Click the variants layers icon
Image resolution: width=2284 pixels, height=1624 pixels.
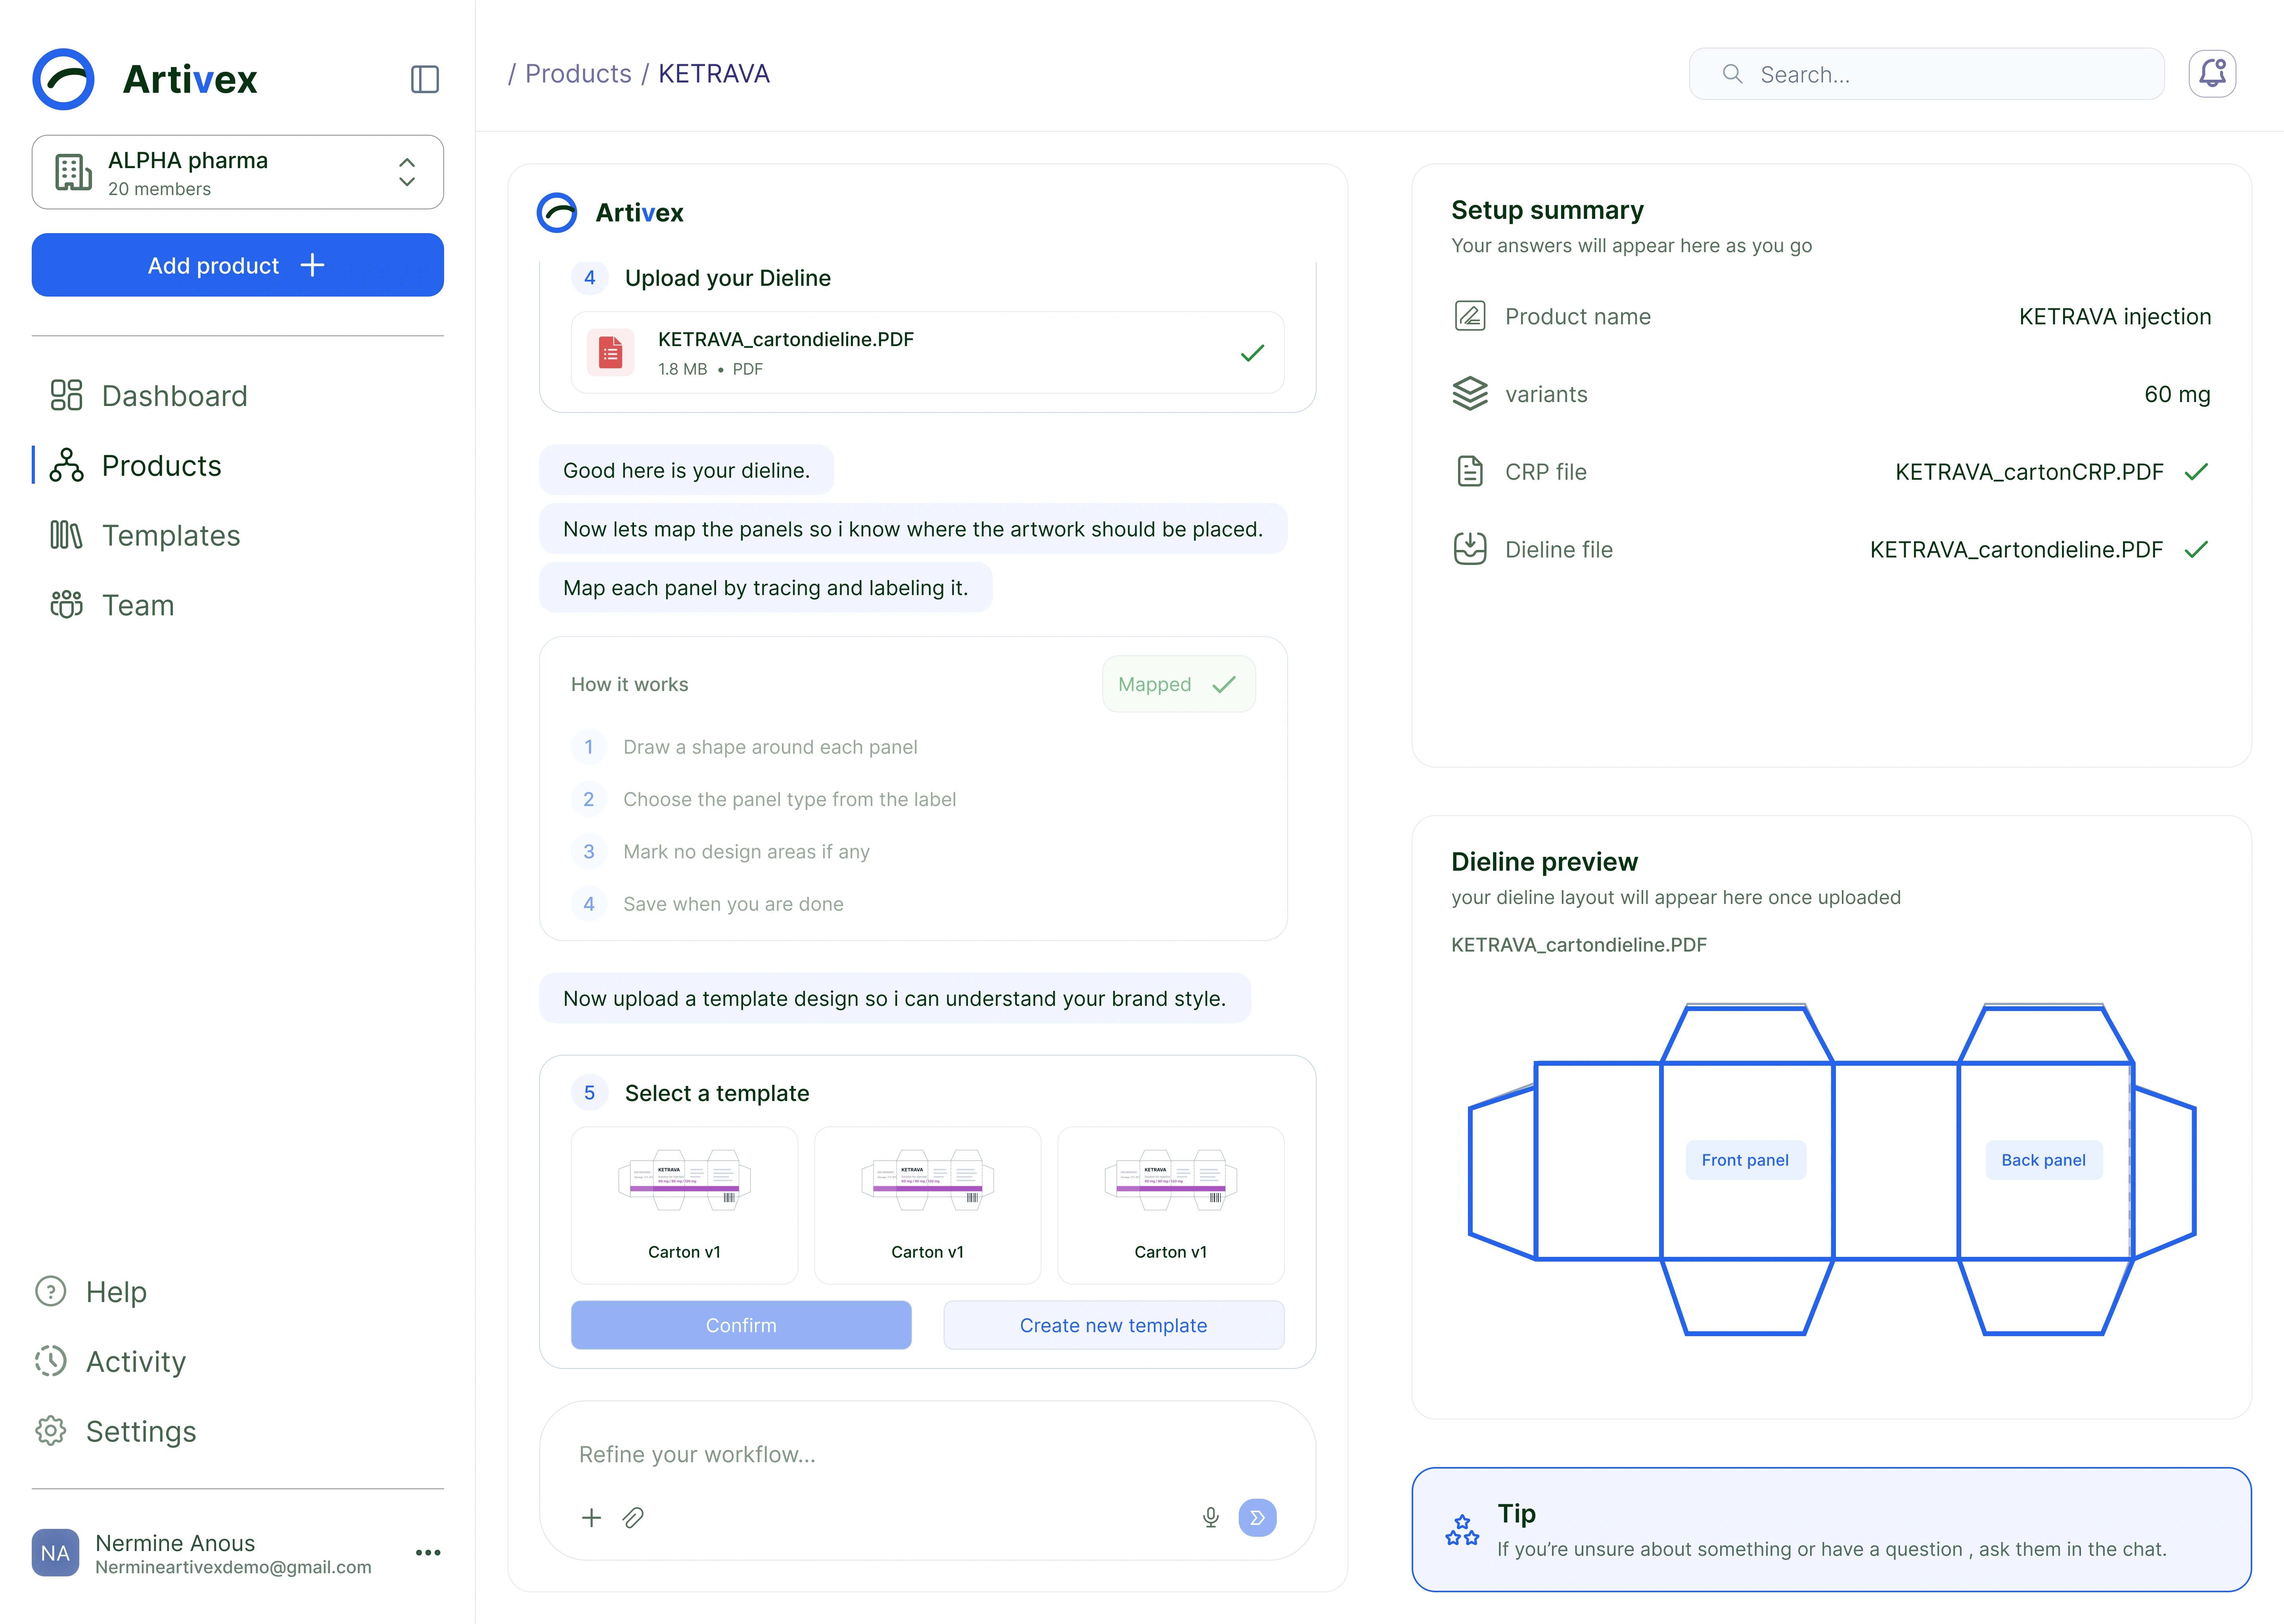click(x=1469, y=394)
